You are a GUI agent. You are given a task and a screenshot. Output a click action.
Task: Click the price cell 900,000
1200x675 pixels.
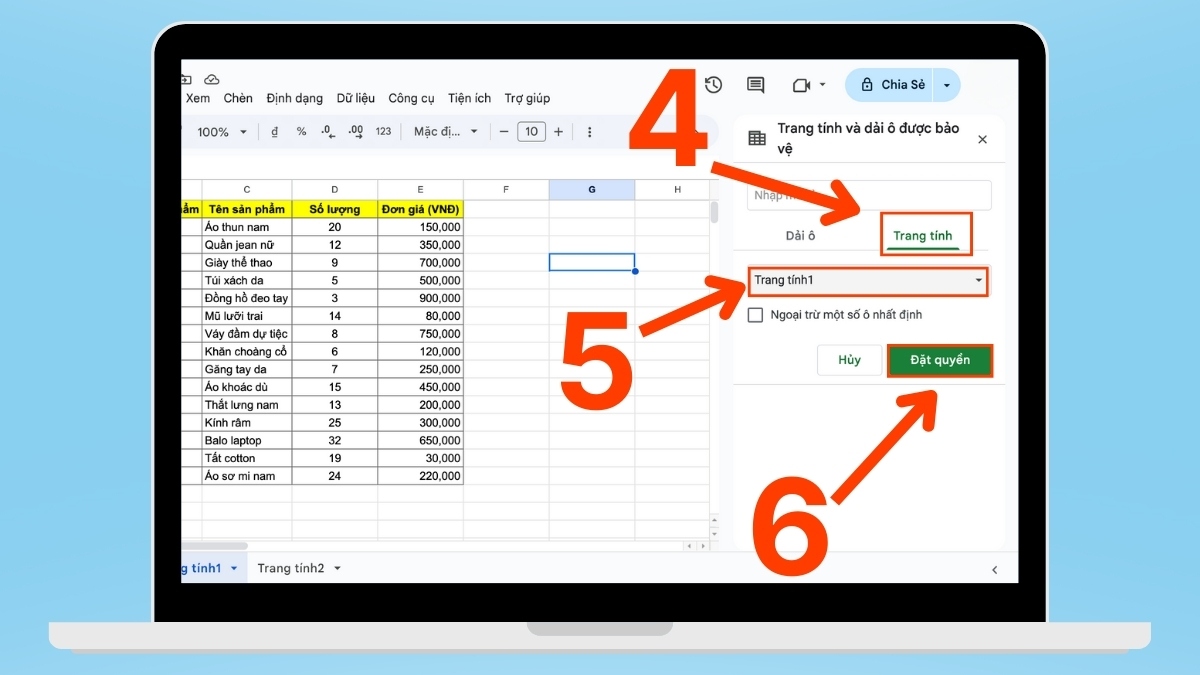421,298
